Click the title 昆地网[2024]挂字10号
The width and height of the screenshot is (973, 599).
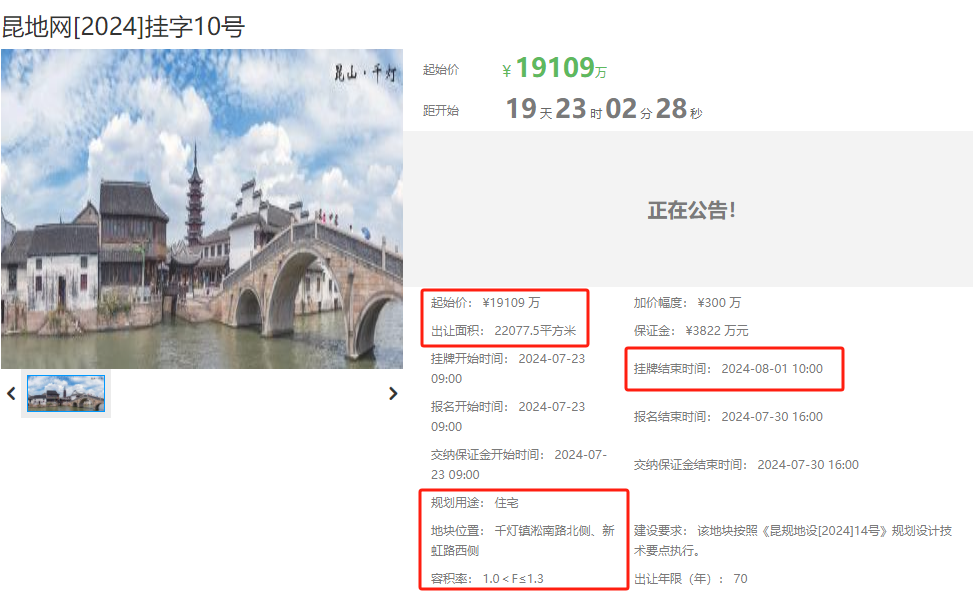pos(123,27)
